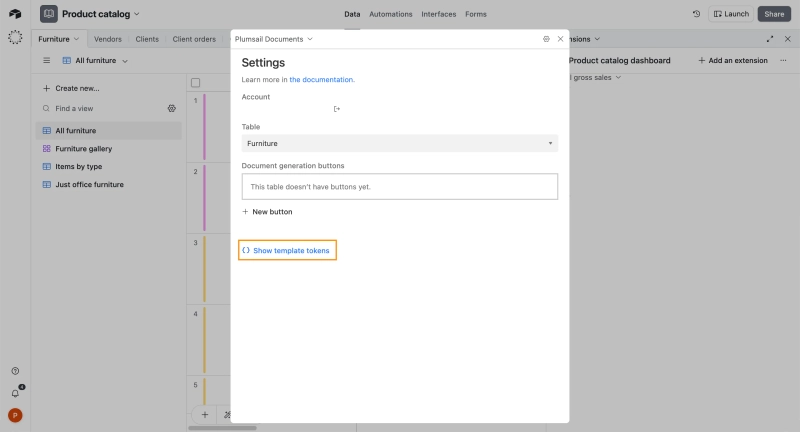Click Show template tokens link

point(287,250)
